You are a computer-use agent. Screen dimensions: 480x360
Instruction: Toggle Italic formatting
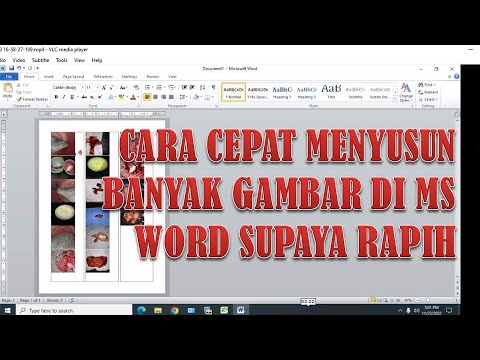click(x=64, y=97)
